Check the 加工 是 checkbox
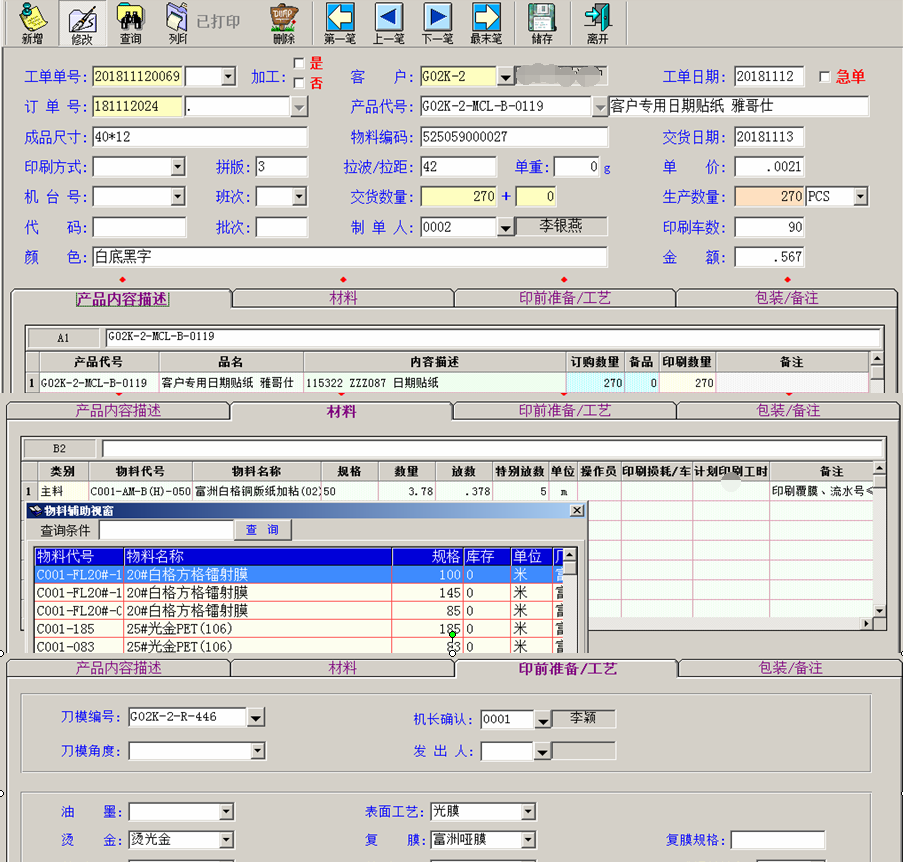Viewport: 903px width, 862px height. (x=298, y=63)
